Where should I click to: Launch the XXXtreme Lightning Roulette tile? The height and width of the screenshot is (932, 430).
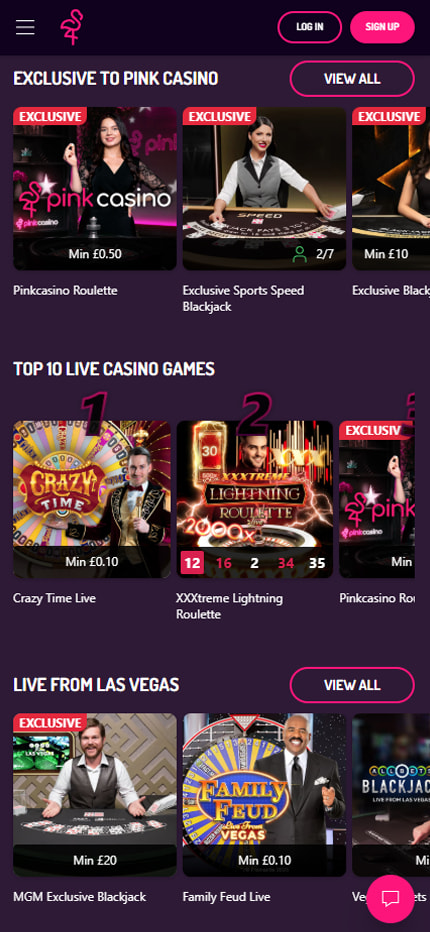point(255,499)
